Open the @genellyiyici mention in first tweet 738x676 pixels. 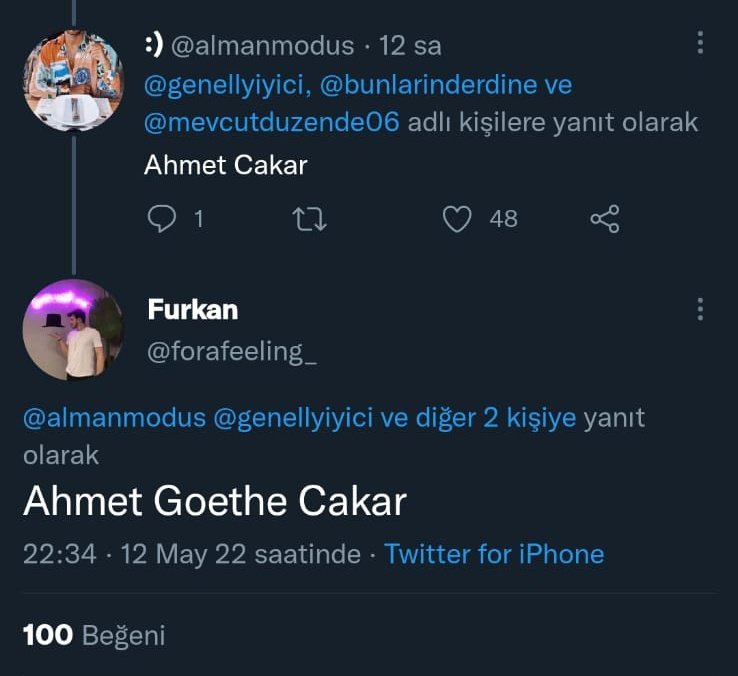pyautogui.click(x=229, y=85)
